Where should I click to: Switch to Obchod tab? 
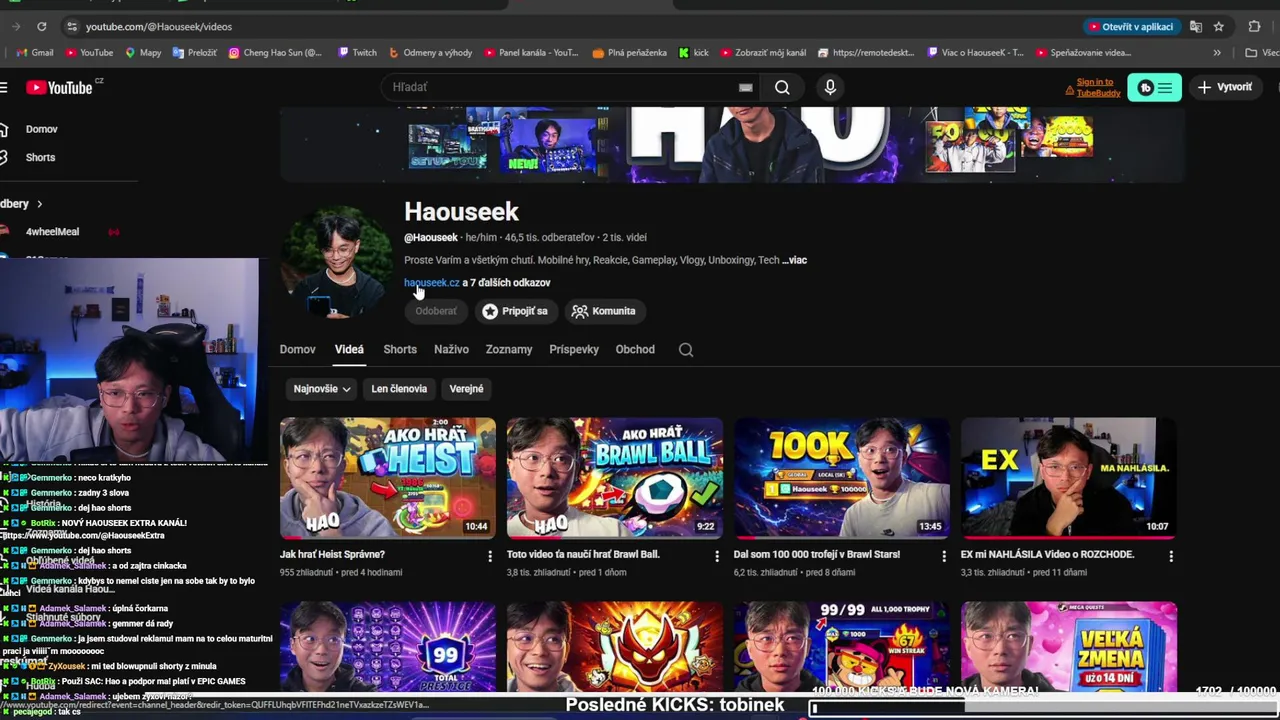(x=635, y=349)
